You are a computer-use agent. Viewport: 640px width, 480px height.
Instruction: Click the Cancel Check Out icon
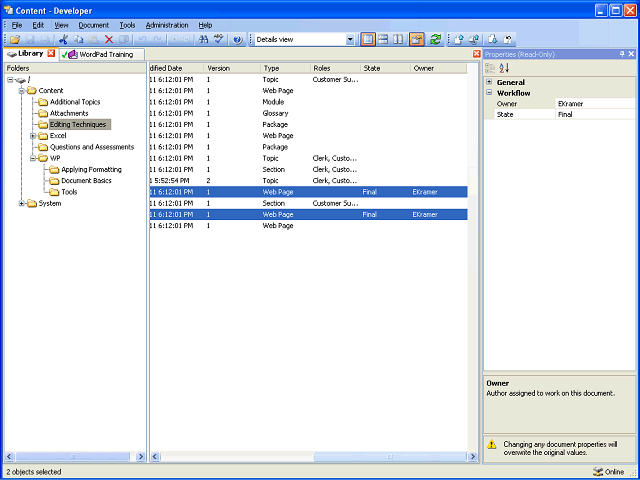coord(508,40)
